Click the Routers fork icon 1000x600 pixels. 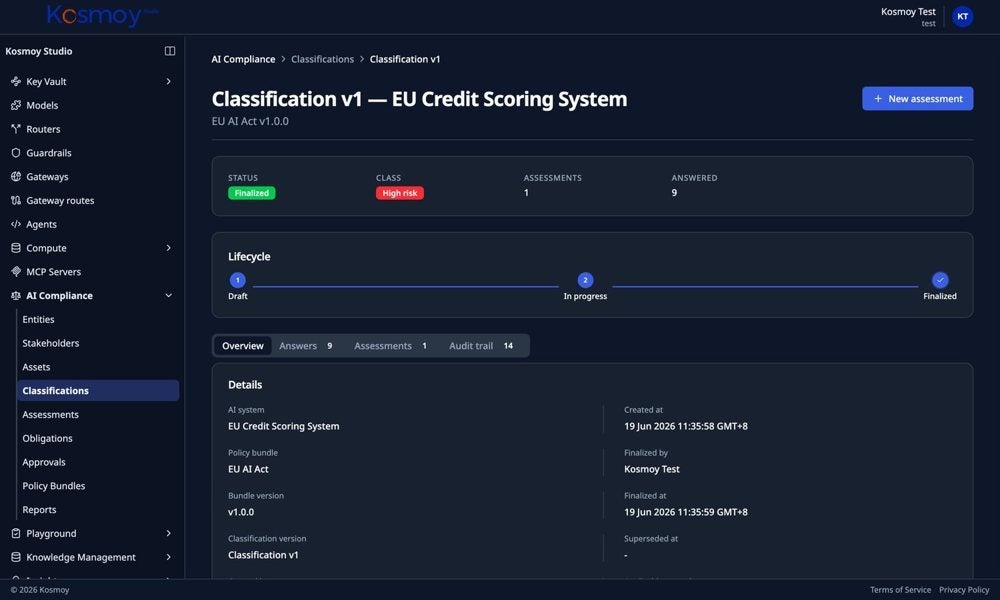[16, 129]
